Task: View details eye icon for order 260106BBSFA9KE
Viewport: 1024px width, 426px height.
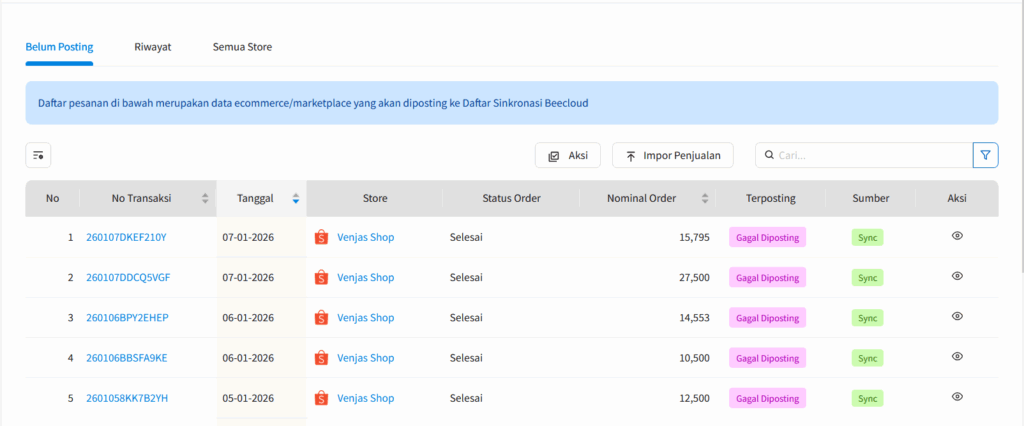Action: pos(957,357)
